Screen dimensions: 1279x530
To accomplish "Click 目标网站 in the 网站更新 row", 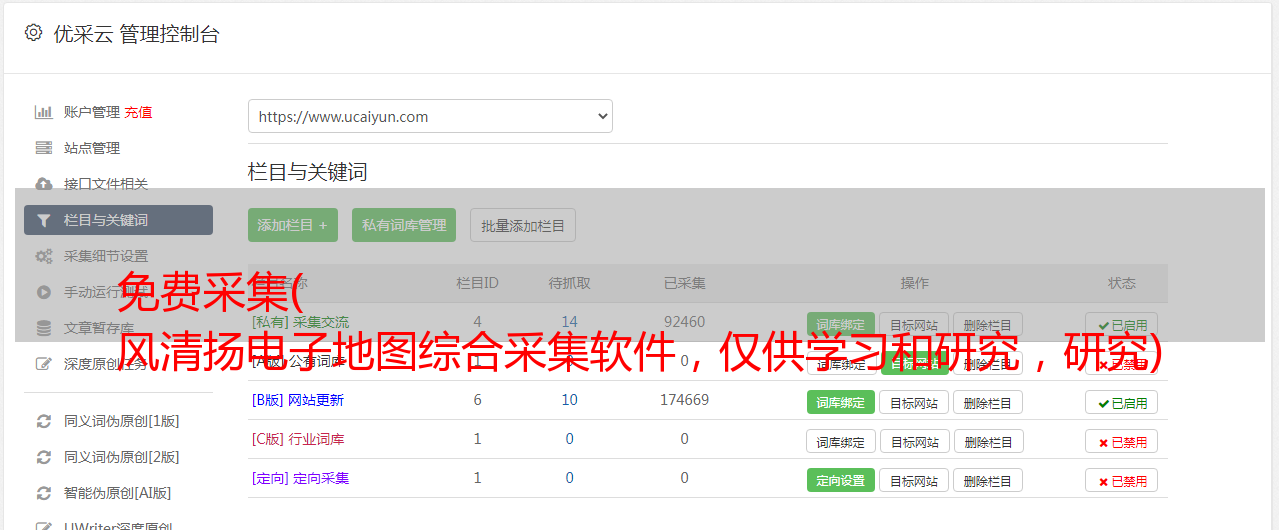I will tap(915, 402).
